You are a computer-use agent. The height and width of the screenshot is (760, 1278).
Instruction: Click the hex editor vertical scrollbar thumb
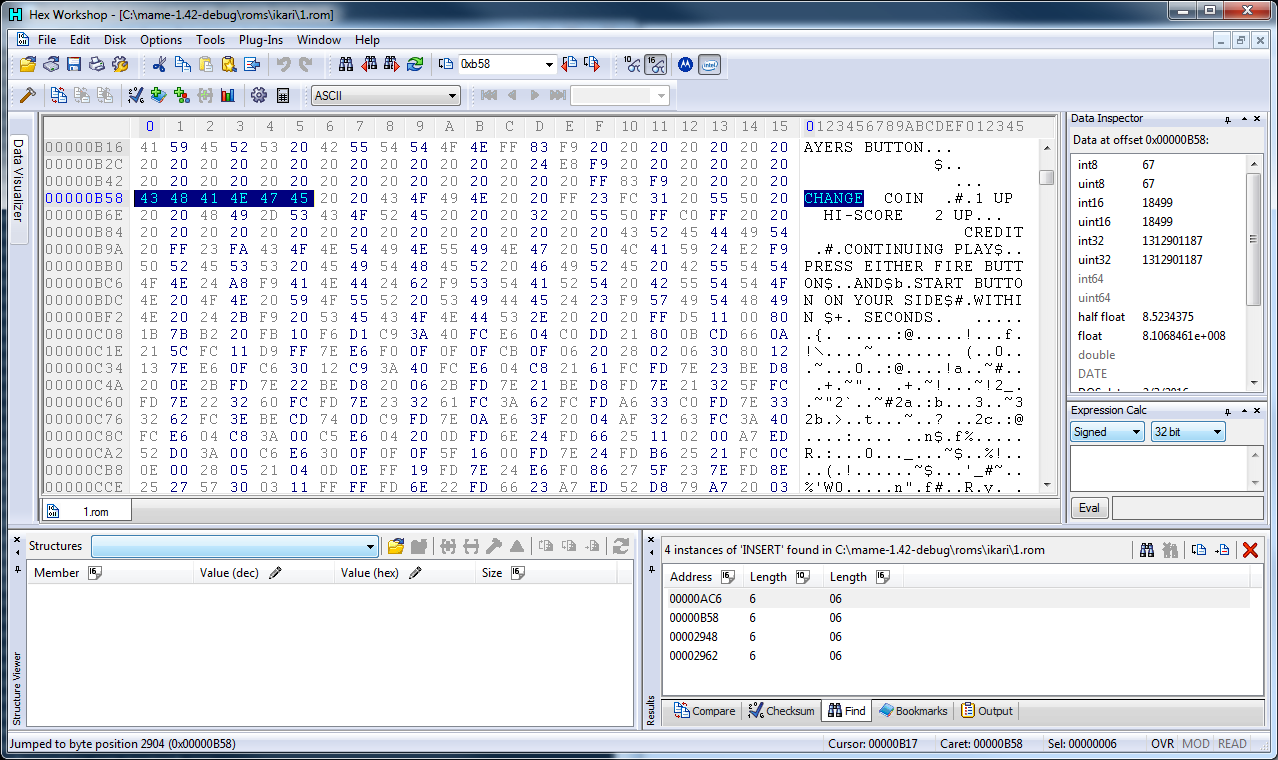(1047, 177)
